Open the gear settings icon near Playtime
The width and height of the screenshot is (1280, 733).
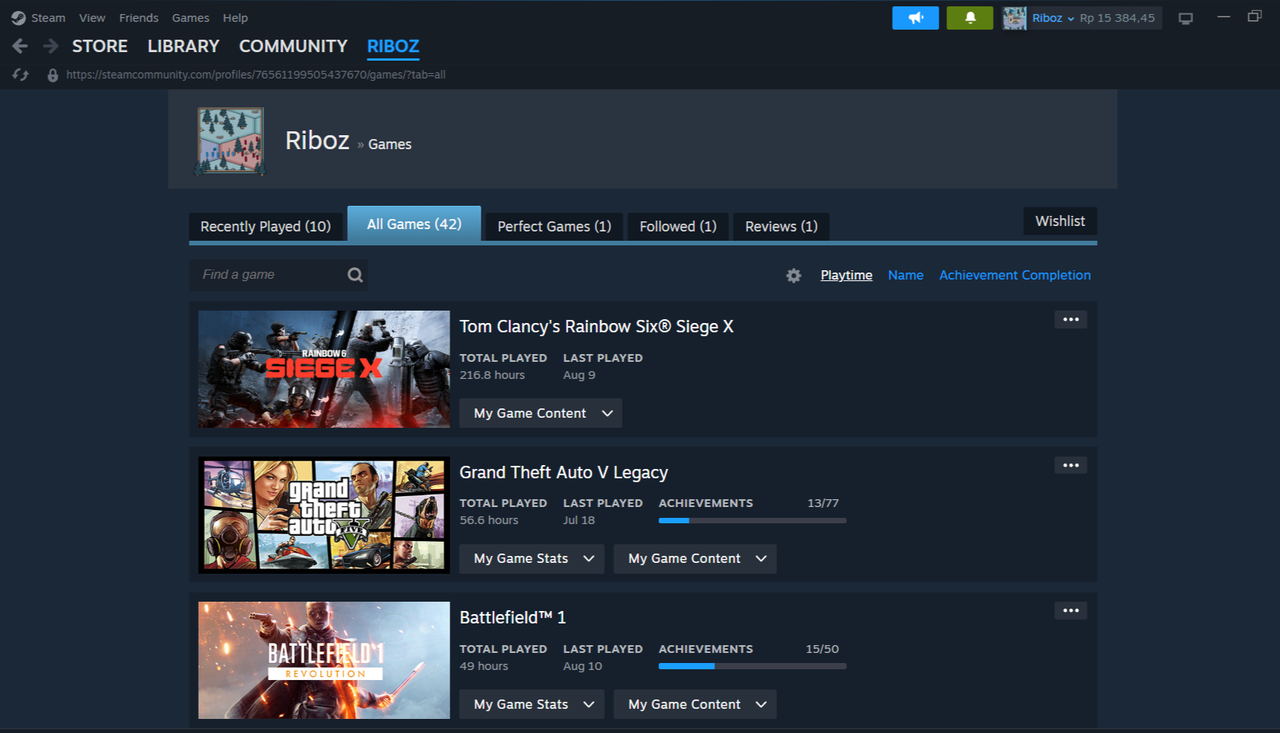[794, 275]
